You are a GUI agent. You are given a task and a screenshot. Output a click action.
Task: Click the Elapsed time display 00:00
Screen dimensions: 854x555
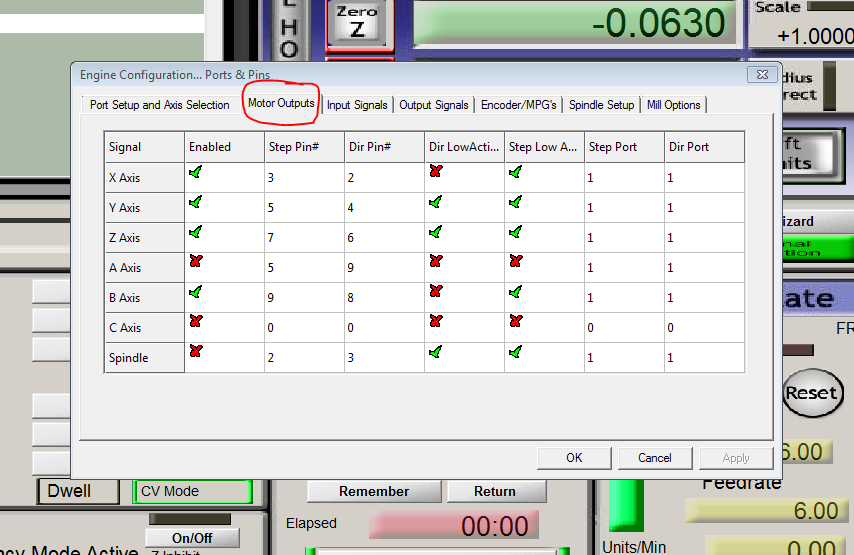(x=454, y=524)
